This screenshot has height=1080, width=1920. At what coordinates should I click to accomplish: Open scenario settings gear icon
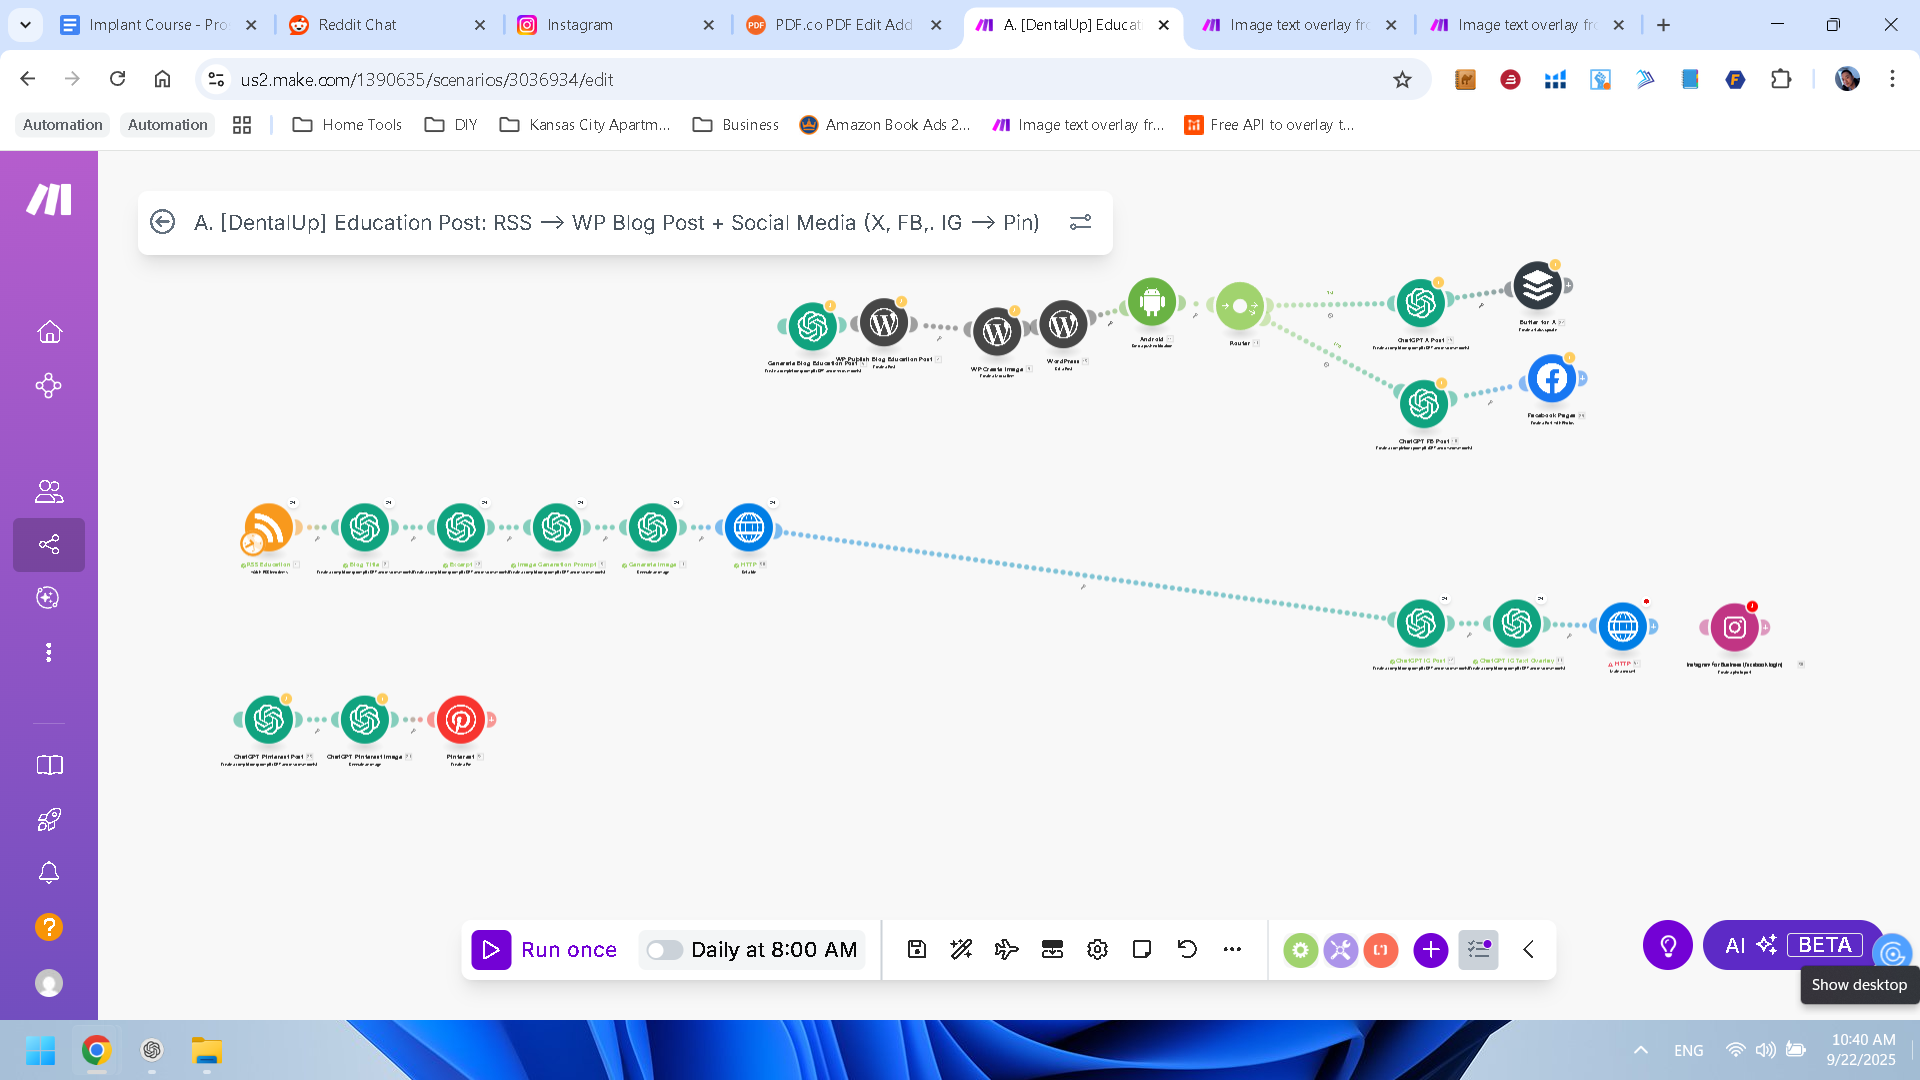(x=1097, y=950)
